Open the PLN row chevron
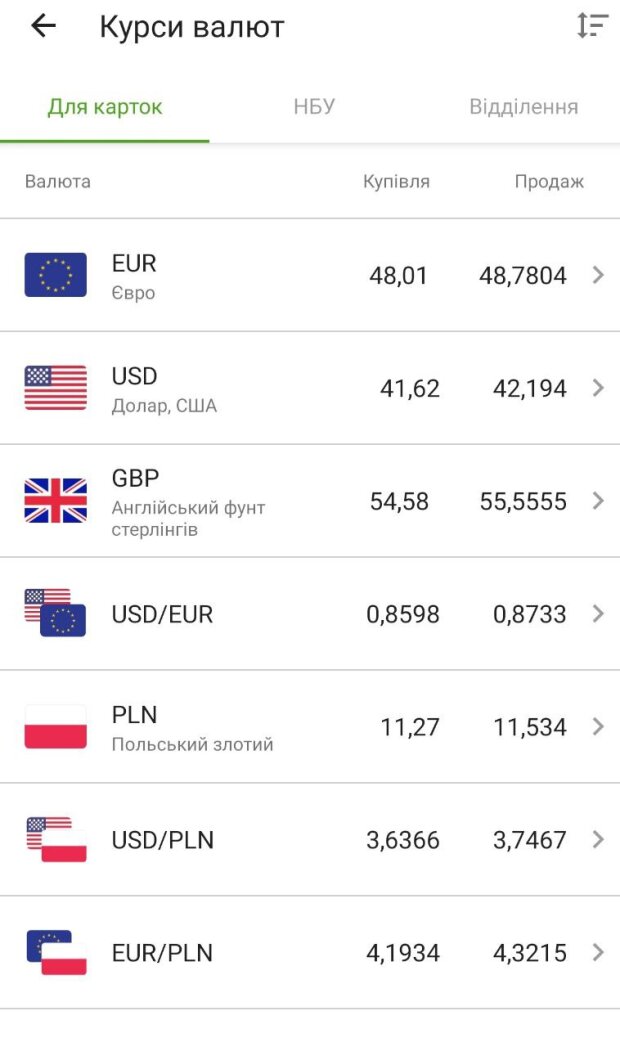 (x=598, y=727)
